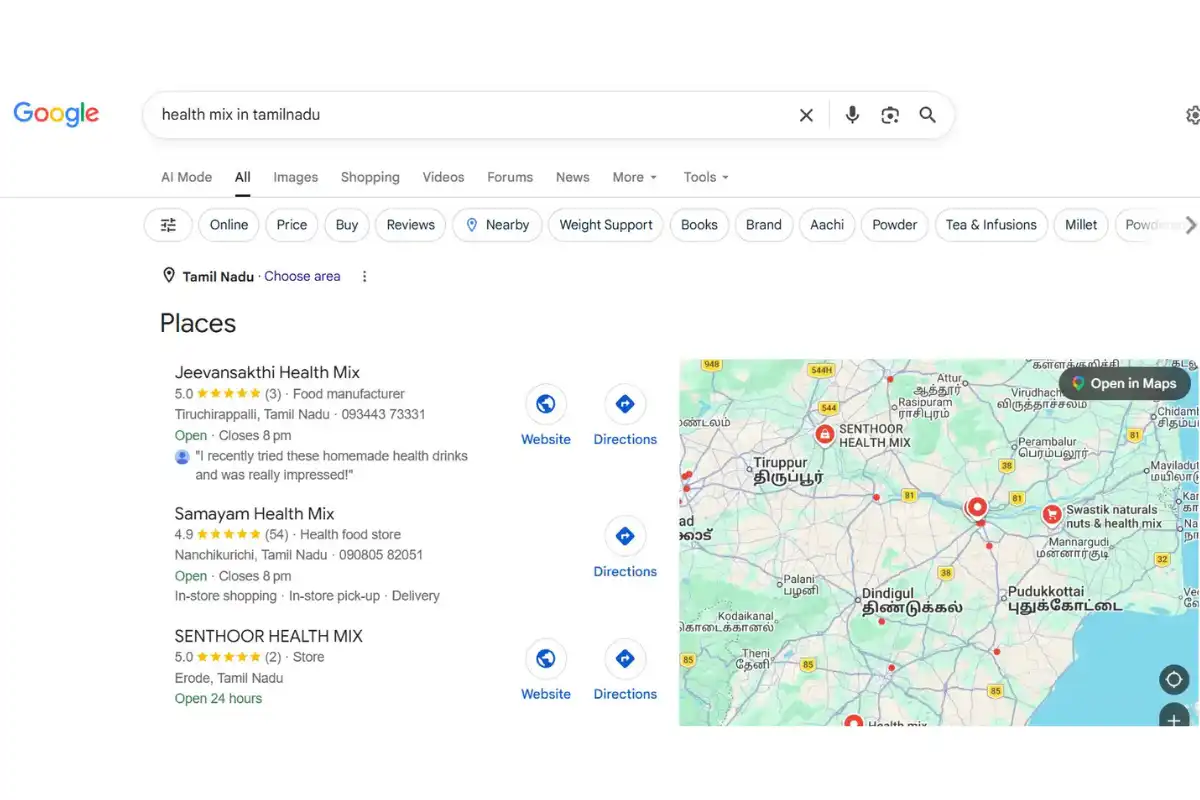The width and height of the screenshot is (1200, 800).
Task: Switch to Images tab
Action: pyautogui.click(x=296, y=177)
